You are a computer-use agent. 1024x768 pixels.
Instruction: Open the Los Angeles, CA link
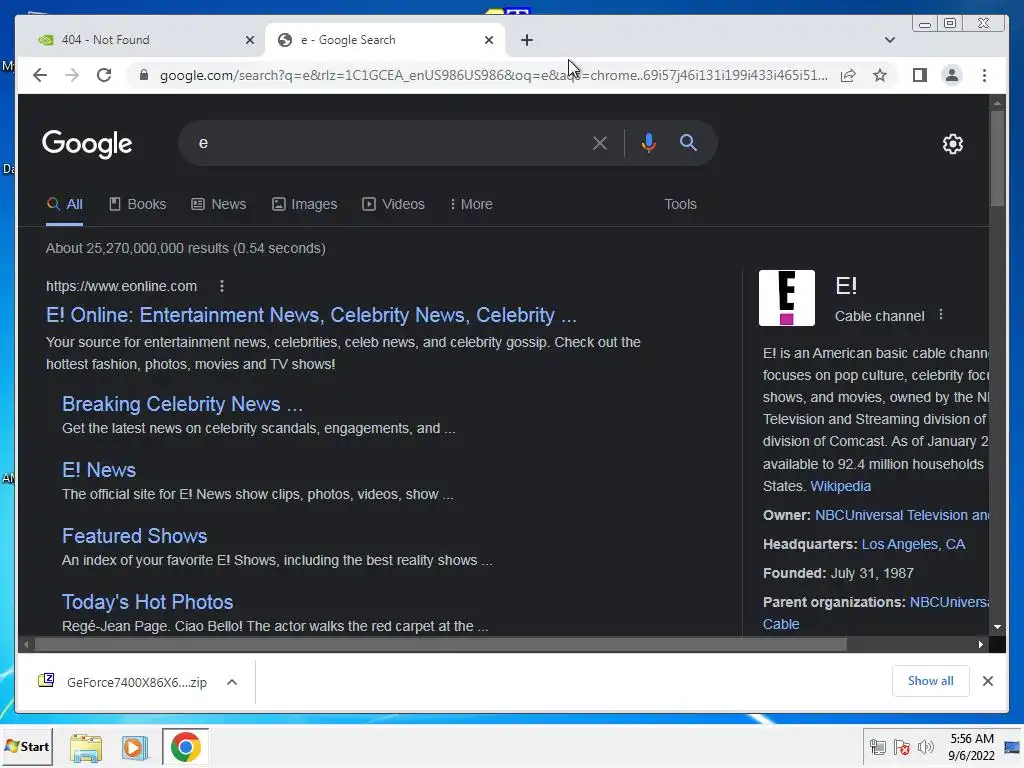click(913, 544)
